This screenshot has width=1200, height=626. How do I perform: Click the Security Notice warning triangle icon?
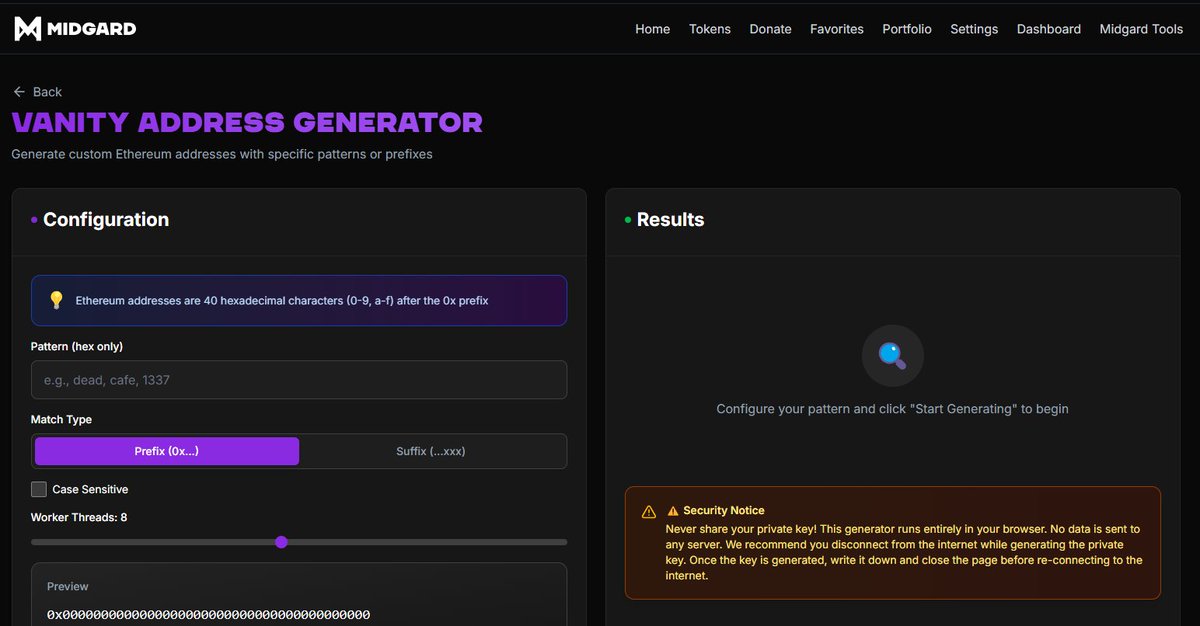[649, 512]
